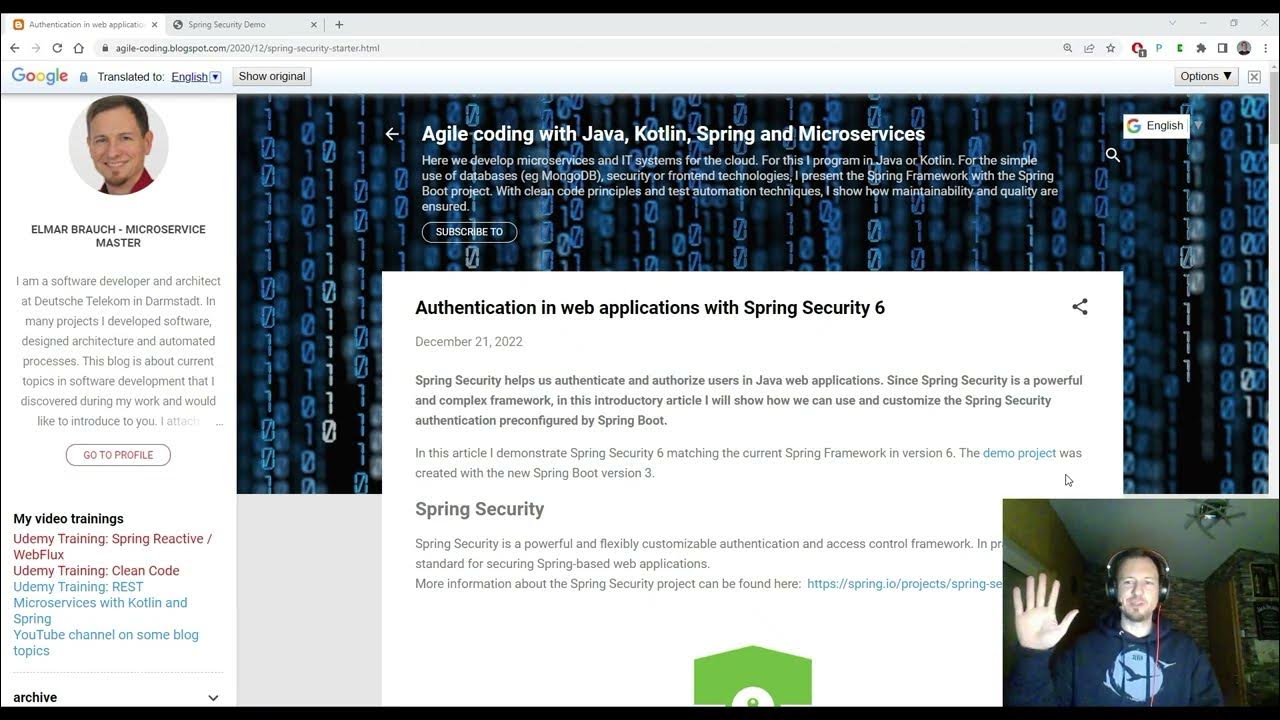Click the blog back arrow icon

pos(392,134)
